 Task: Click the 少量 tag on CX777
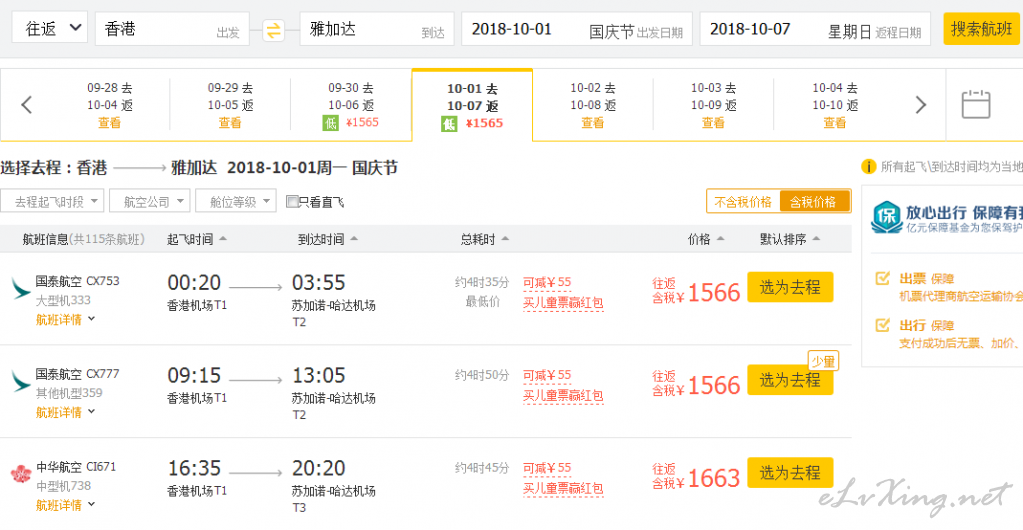(x=823, y=361)
